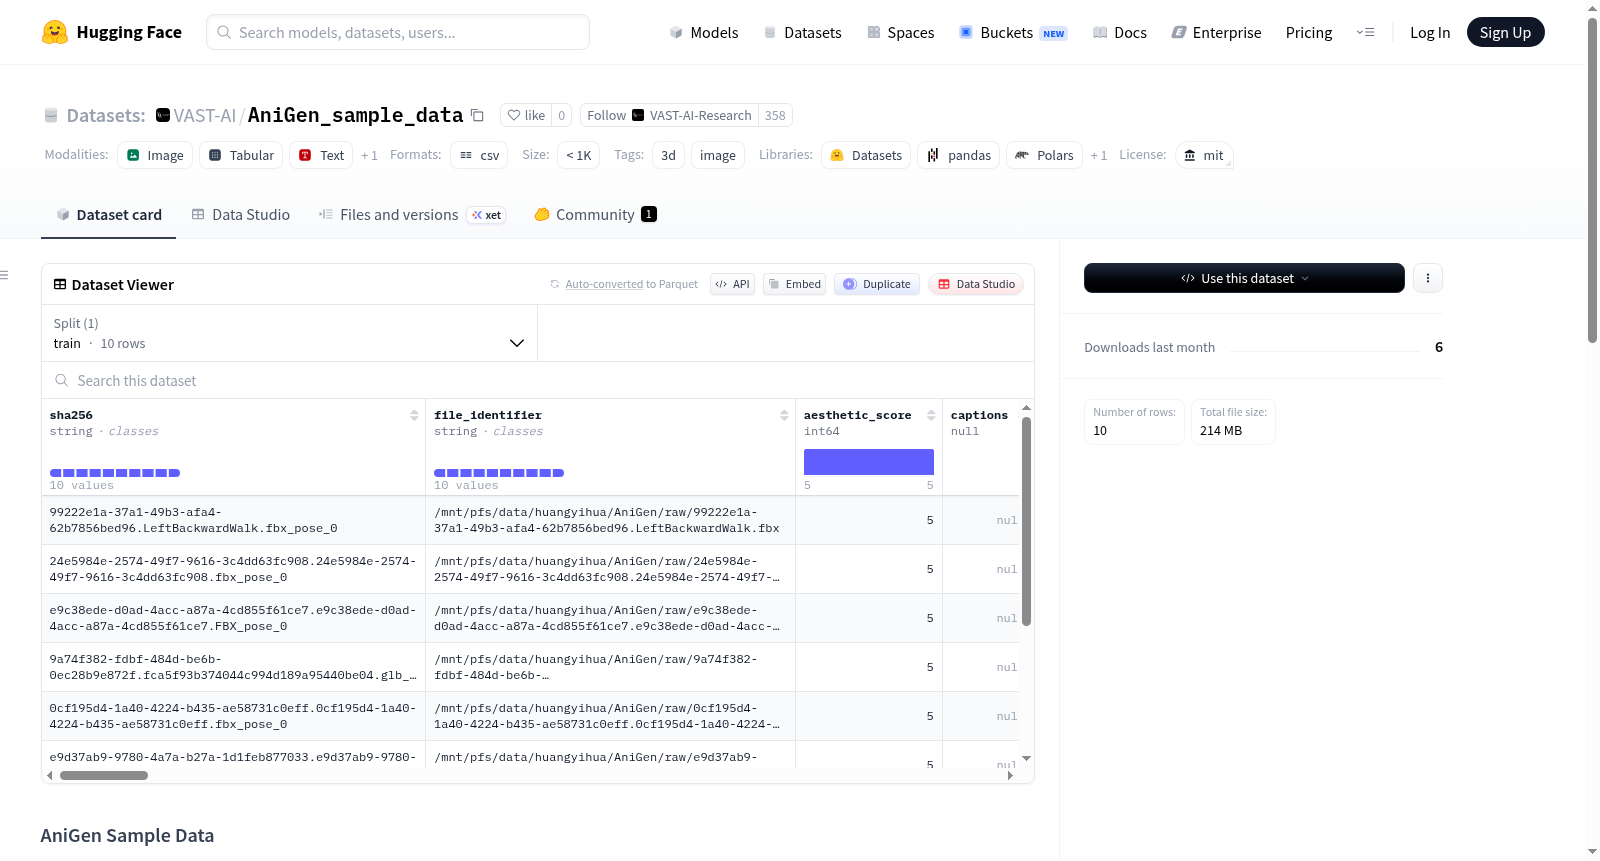View the VAST-AI-Research follower count 358

[775, 116]
